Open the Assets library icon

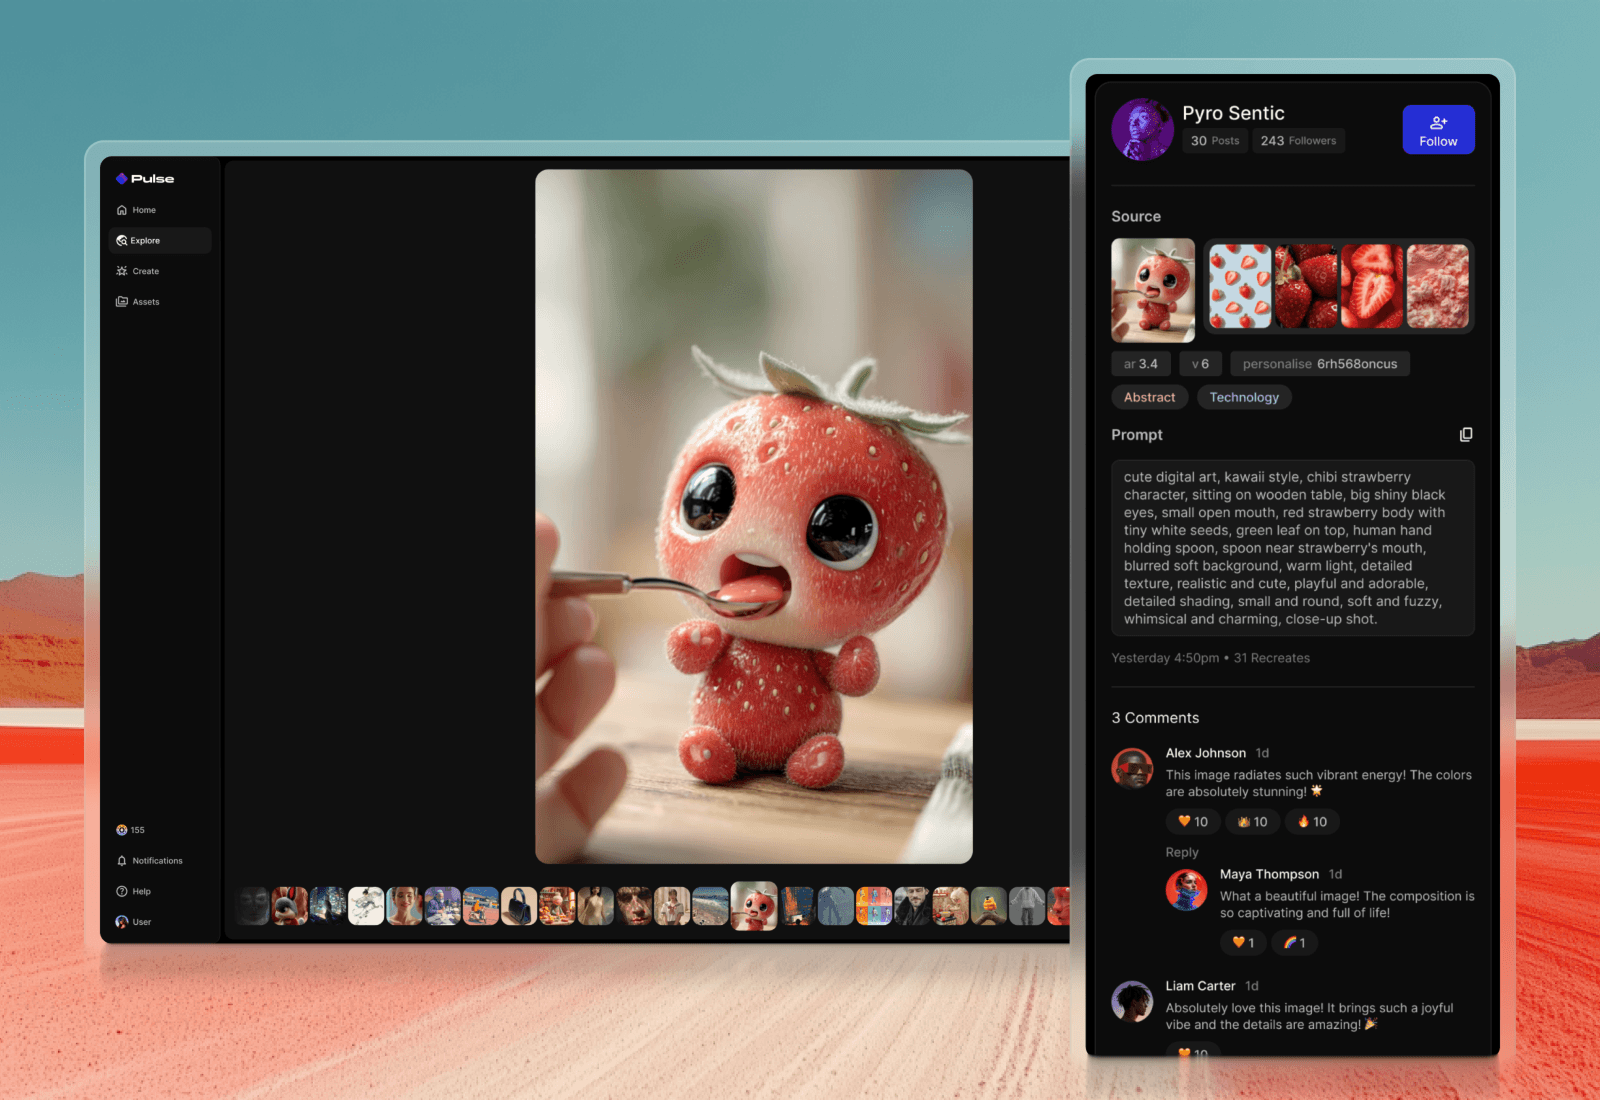pyautogui.click(x=122, y=302)
